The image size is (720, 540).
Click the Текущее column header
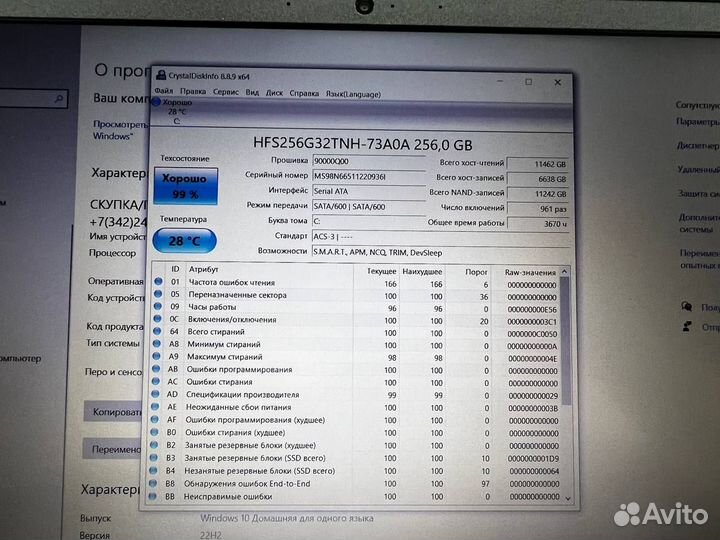pyautogui.click(x=382, y=271)
